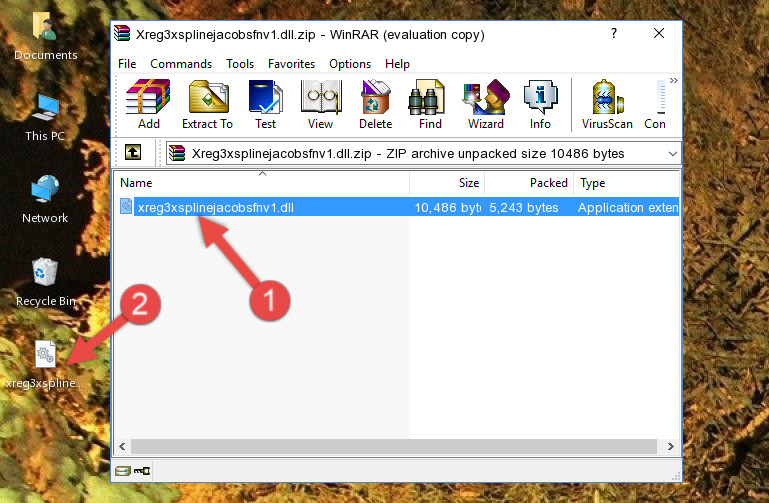Select the This PC desktop icon

point(45,118)
